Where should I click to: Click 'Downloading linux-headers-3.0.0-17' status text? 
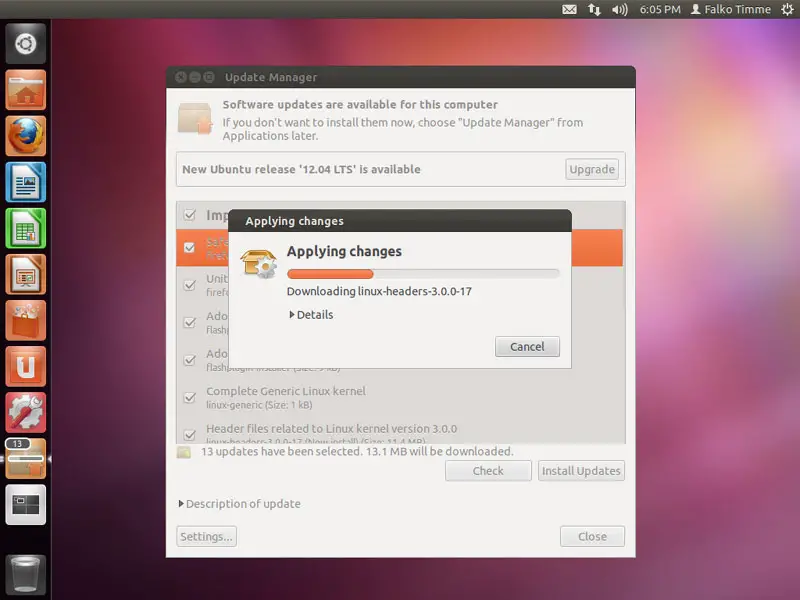pos(379,291)
